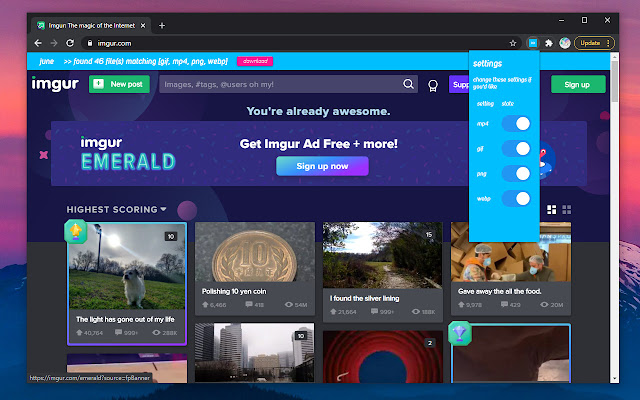640x400 pixels.
Task: Open the Chrome profile avatar
Action: (565, 43)
